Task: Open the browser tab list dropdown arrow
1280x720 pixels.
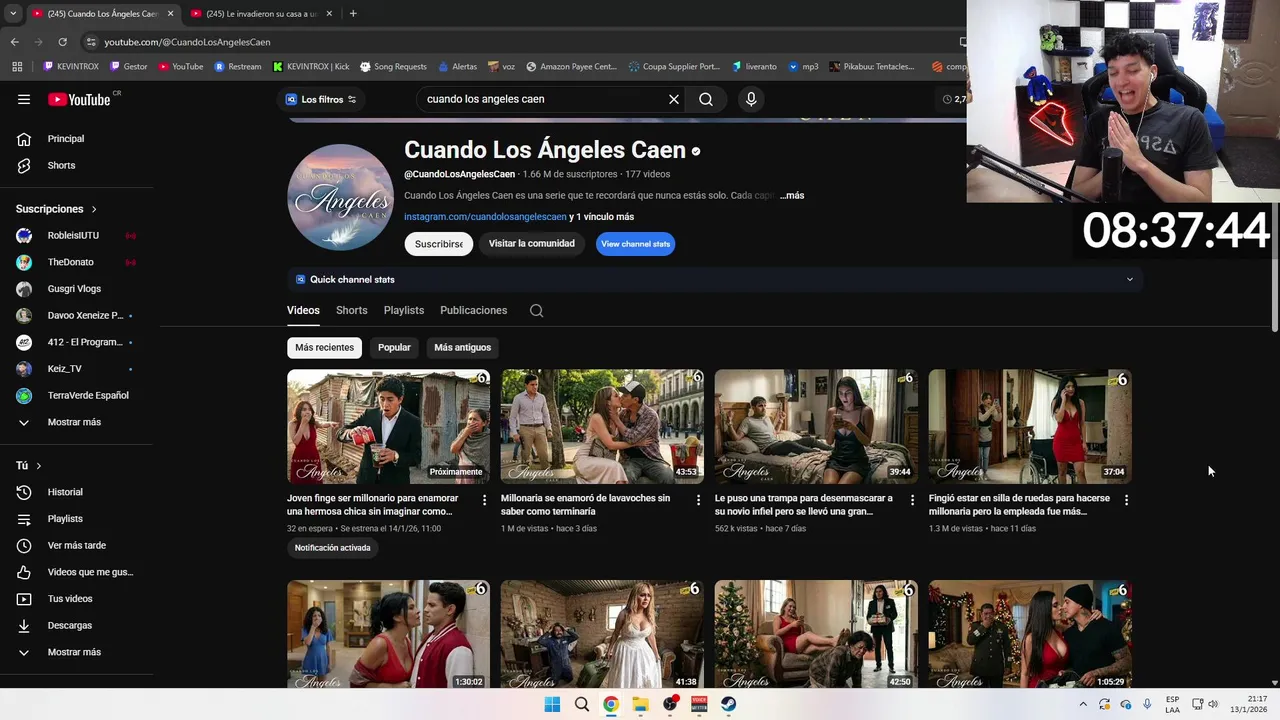Action: tap(13, 13)
